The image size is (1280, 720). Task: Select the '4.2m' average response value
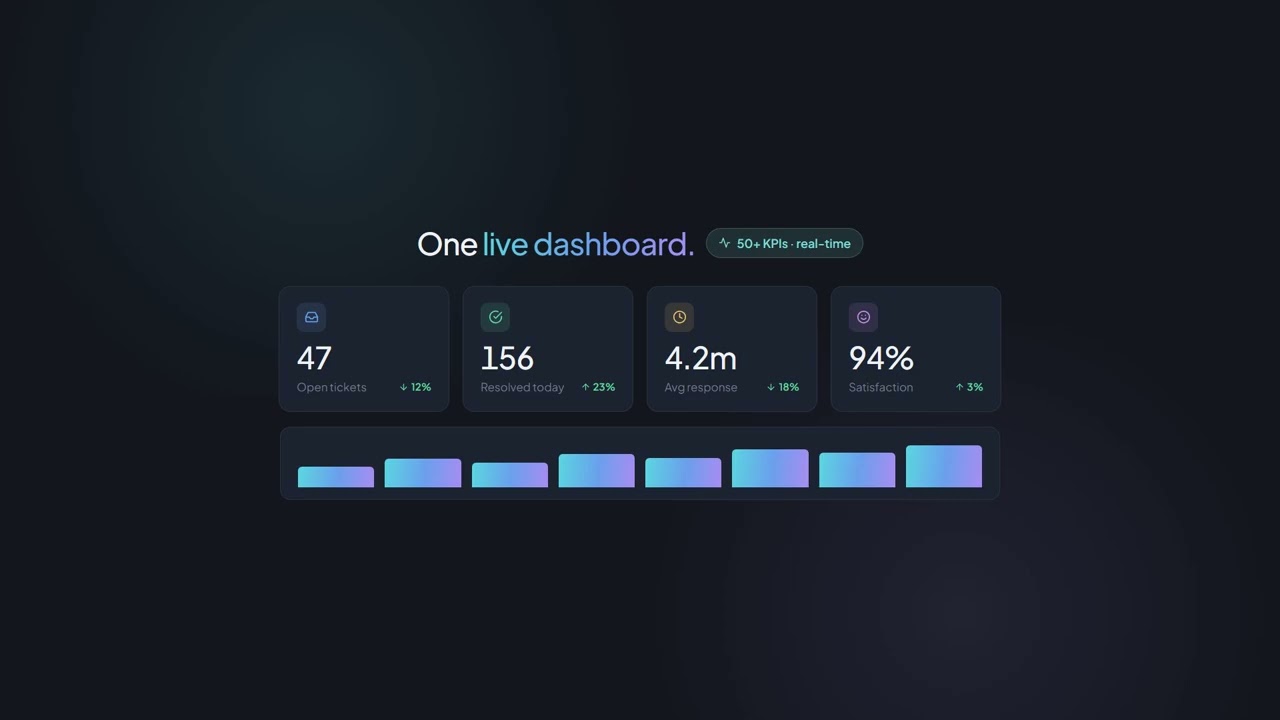point(700,358)
